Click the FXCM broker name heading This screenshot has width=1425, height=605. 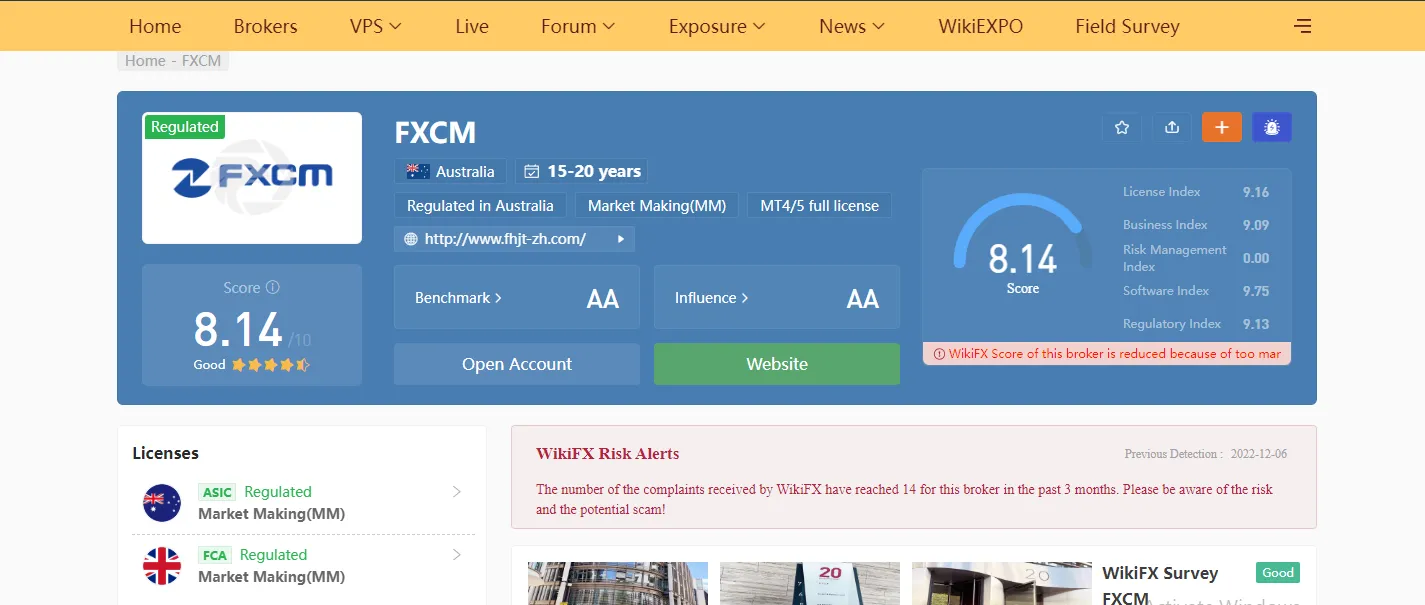click(435, 132)
